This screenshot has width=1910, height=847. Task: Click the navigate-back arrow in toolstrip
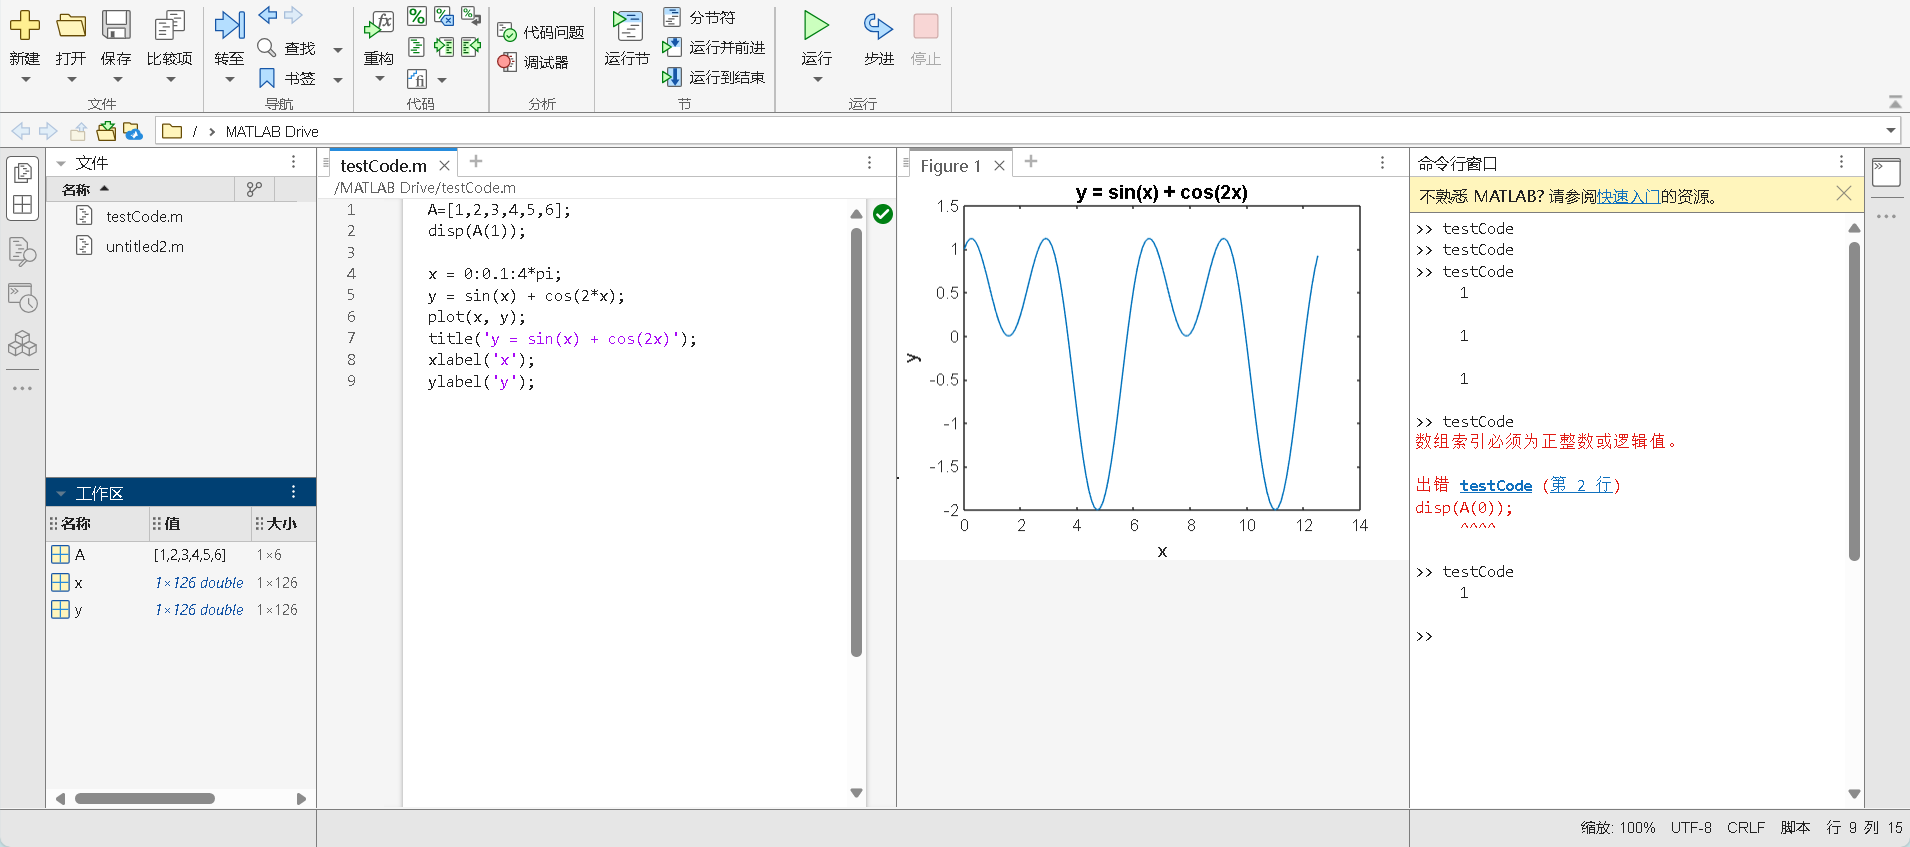pyautogui.click(x=268, y=15)
